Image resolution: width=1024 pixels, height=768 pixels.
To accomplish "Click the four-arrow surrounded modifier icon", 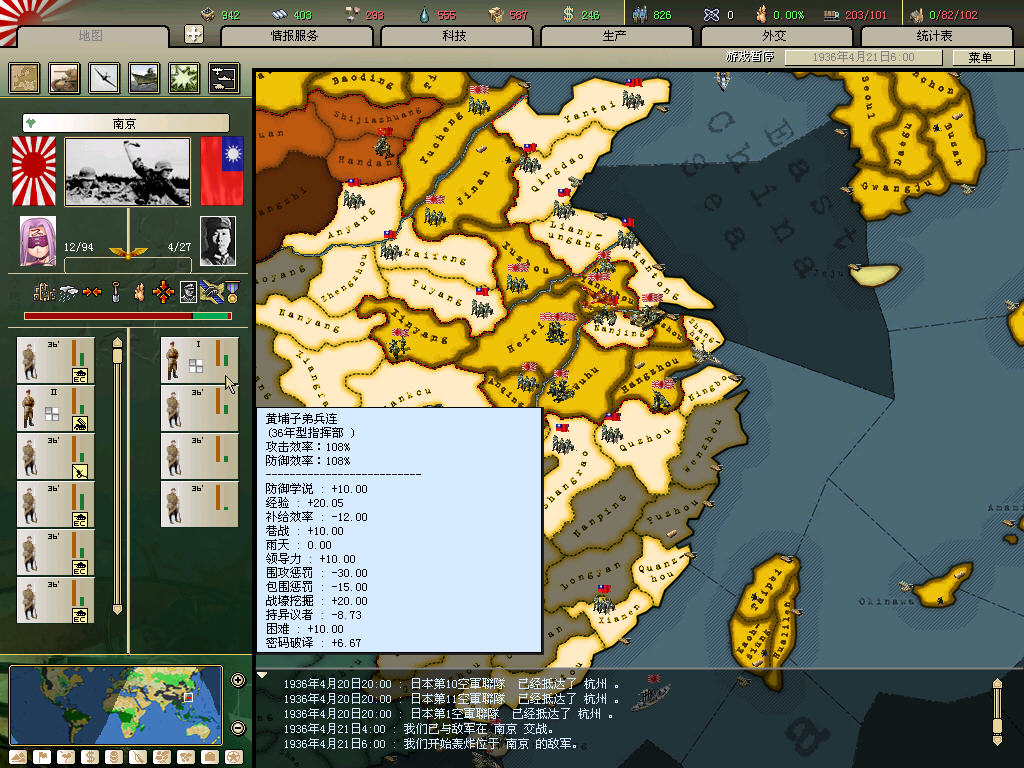I will point(163,293).
